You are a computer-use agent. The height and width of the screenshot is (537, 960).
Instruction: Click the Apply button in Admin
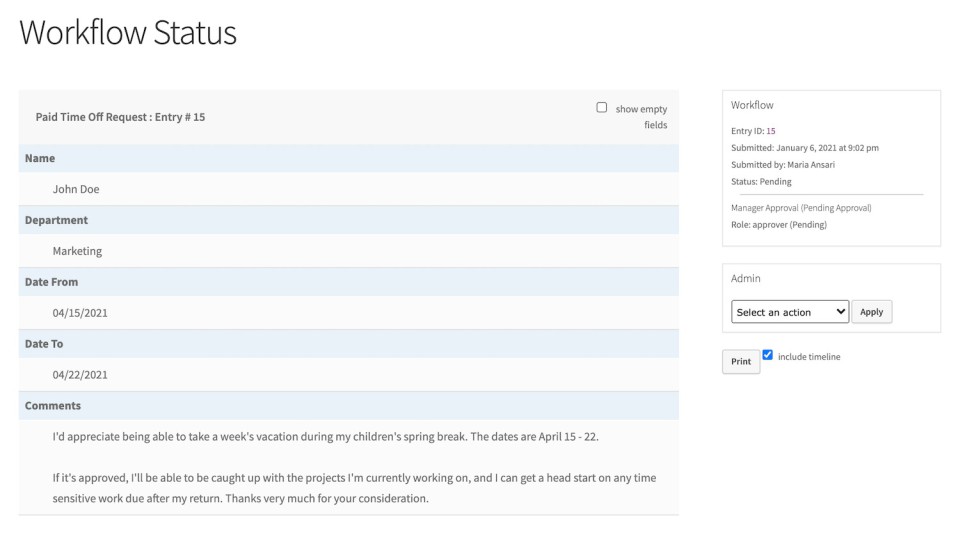pyautogui.click(x=871, y=312)
